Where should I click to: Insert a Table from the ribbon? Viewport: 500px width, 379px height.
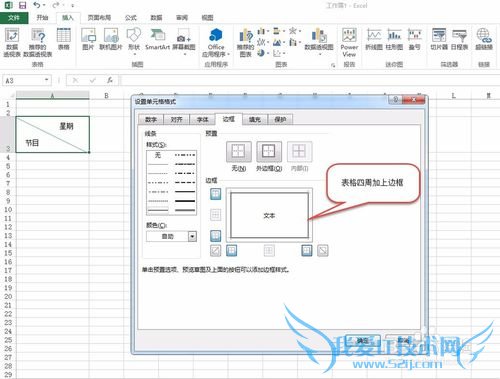pyautogui.click(x=63, y=39)
